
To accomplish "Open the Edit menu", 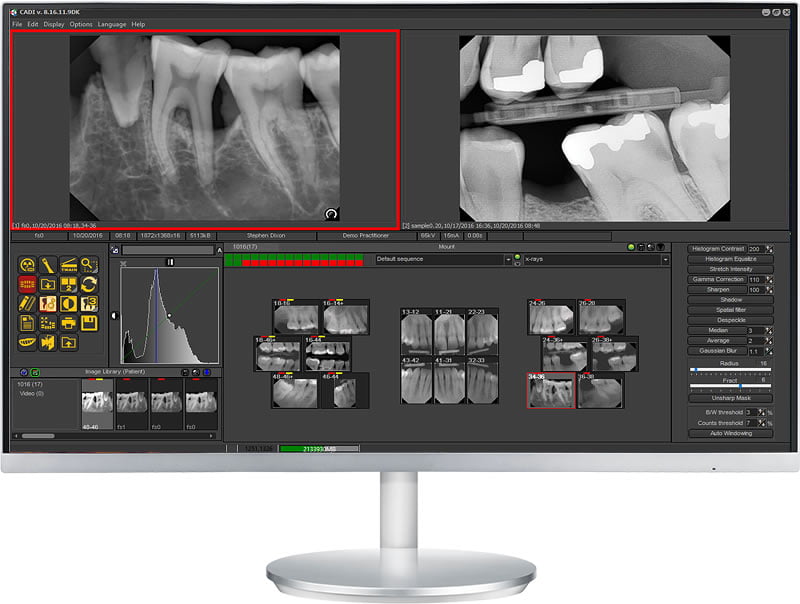I will pos(33,24).
